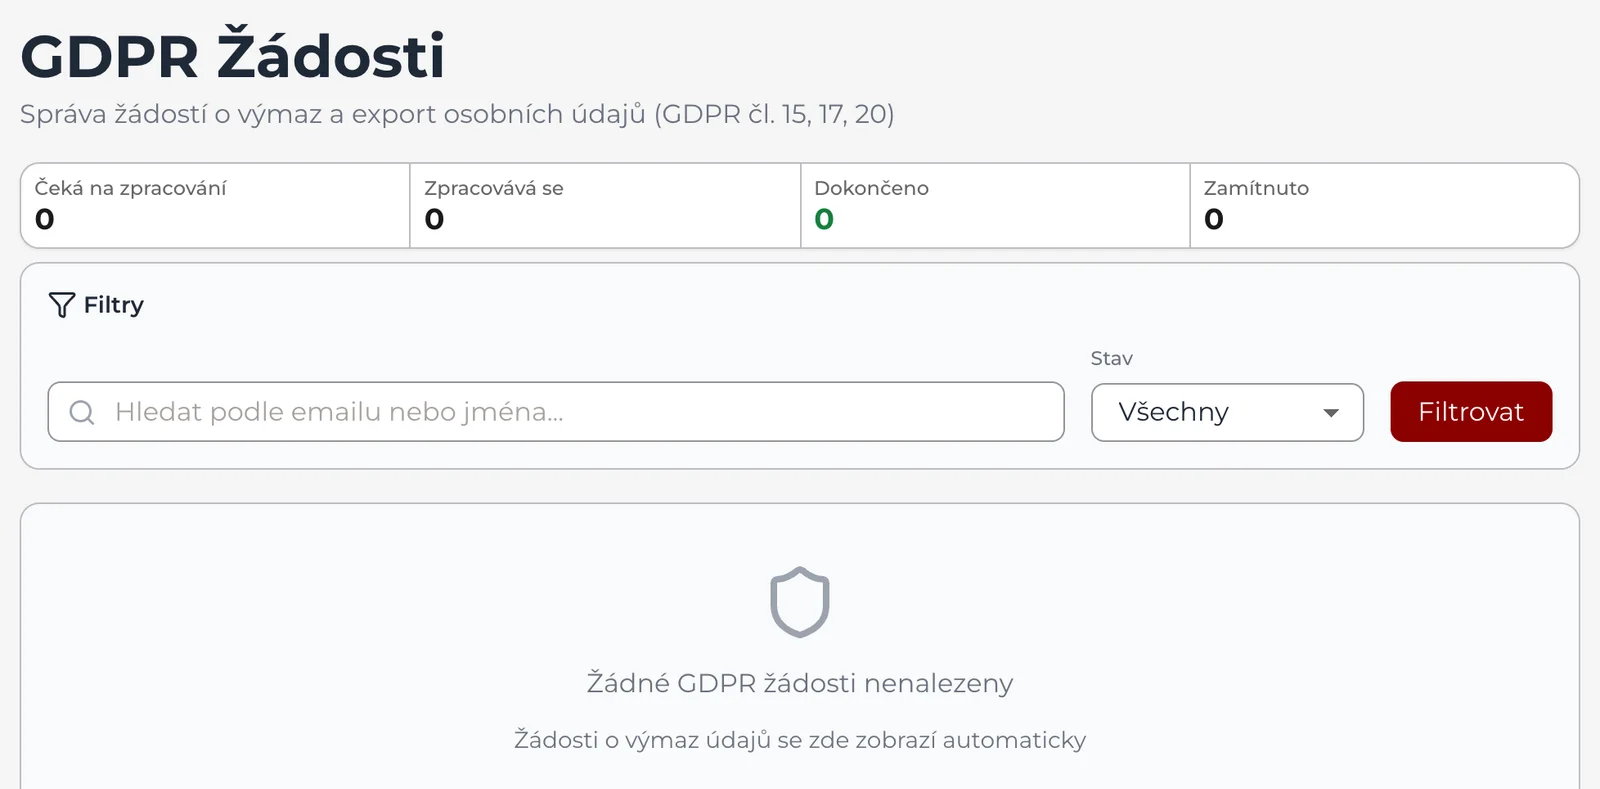Click the subtitle starting with Správa žádostí

click(457, 114)
